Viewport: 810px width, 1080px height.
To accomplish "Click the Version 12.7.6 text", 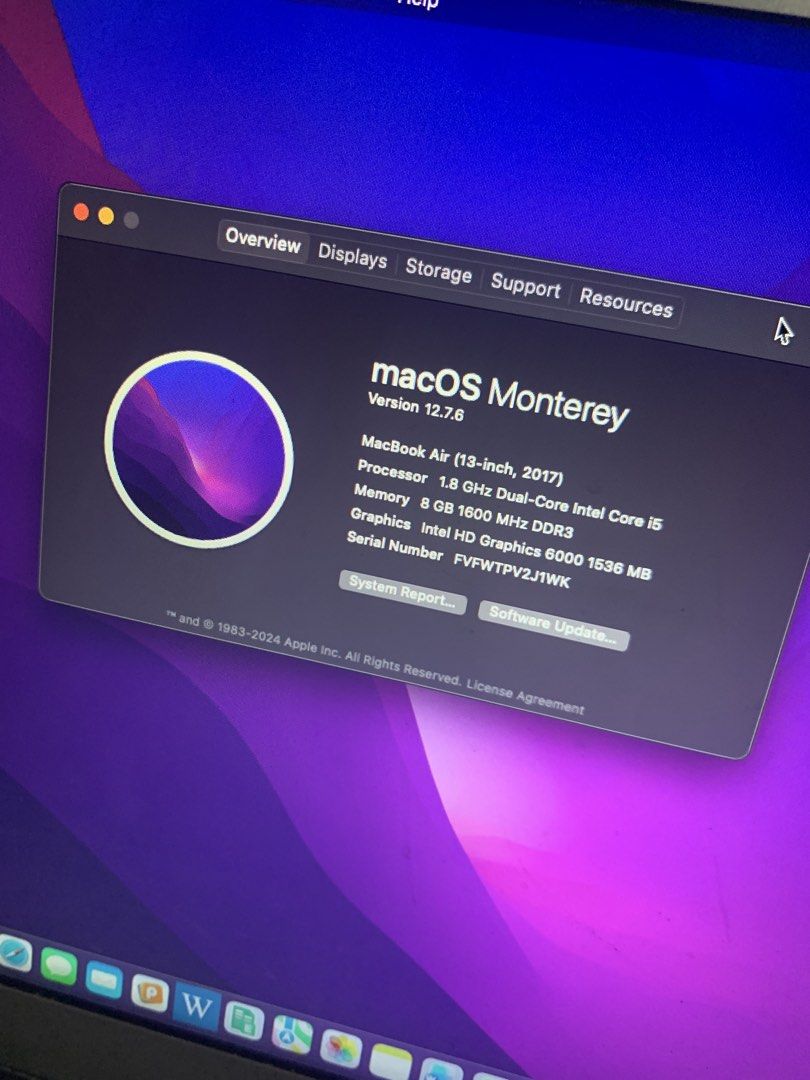I will coord(416,407).
